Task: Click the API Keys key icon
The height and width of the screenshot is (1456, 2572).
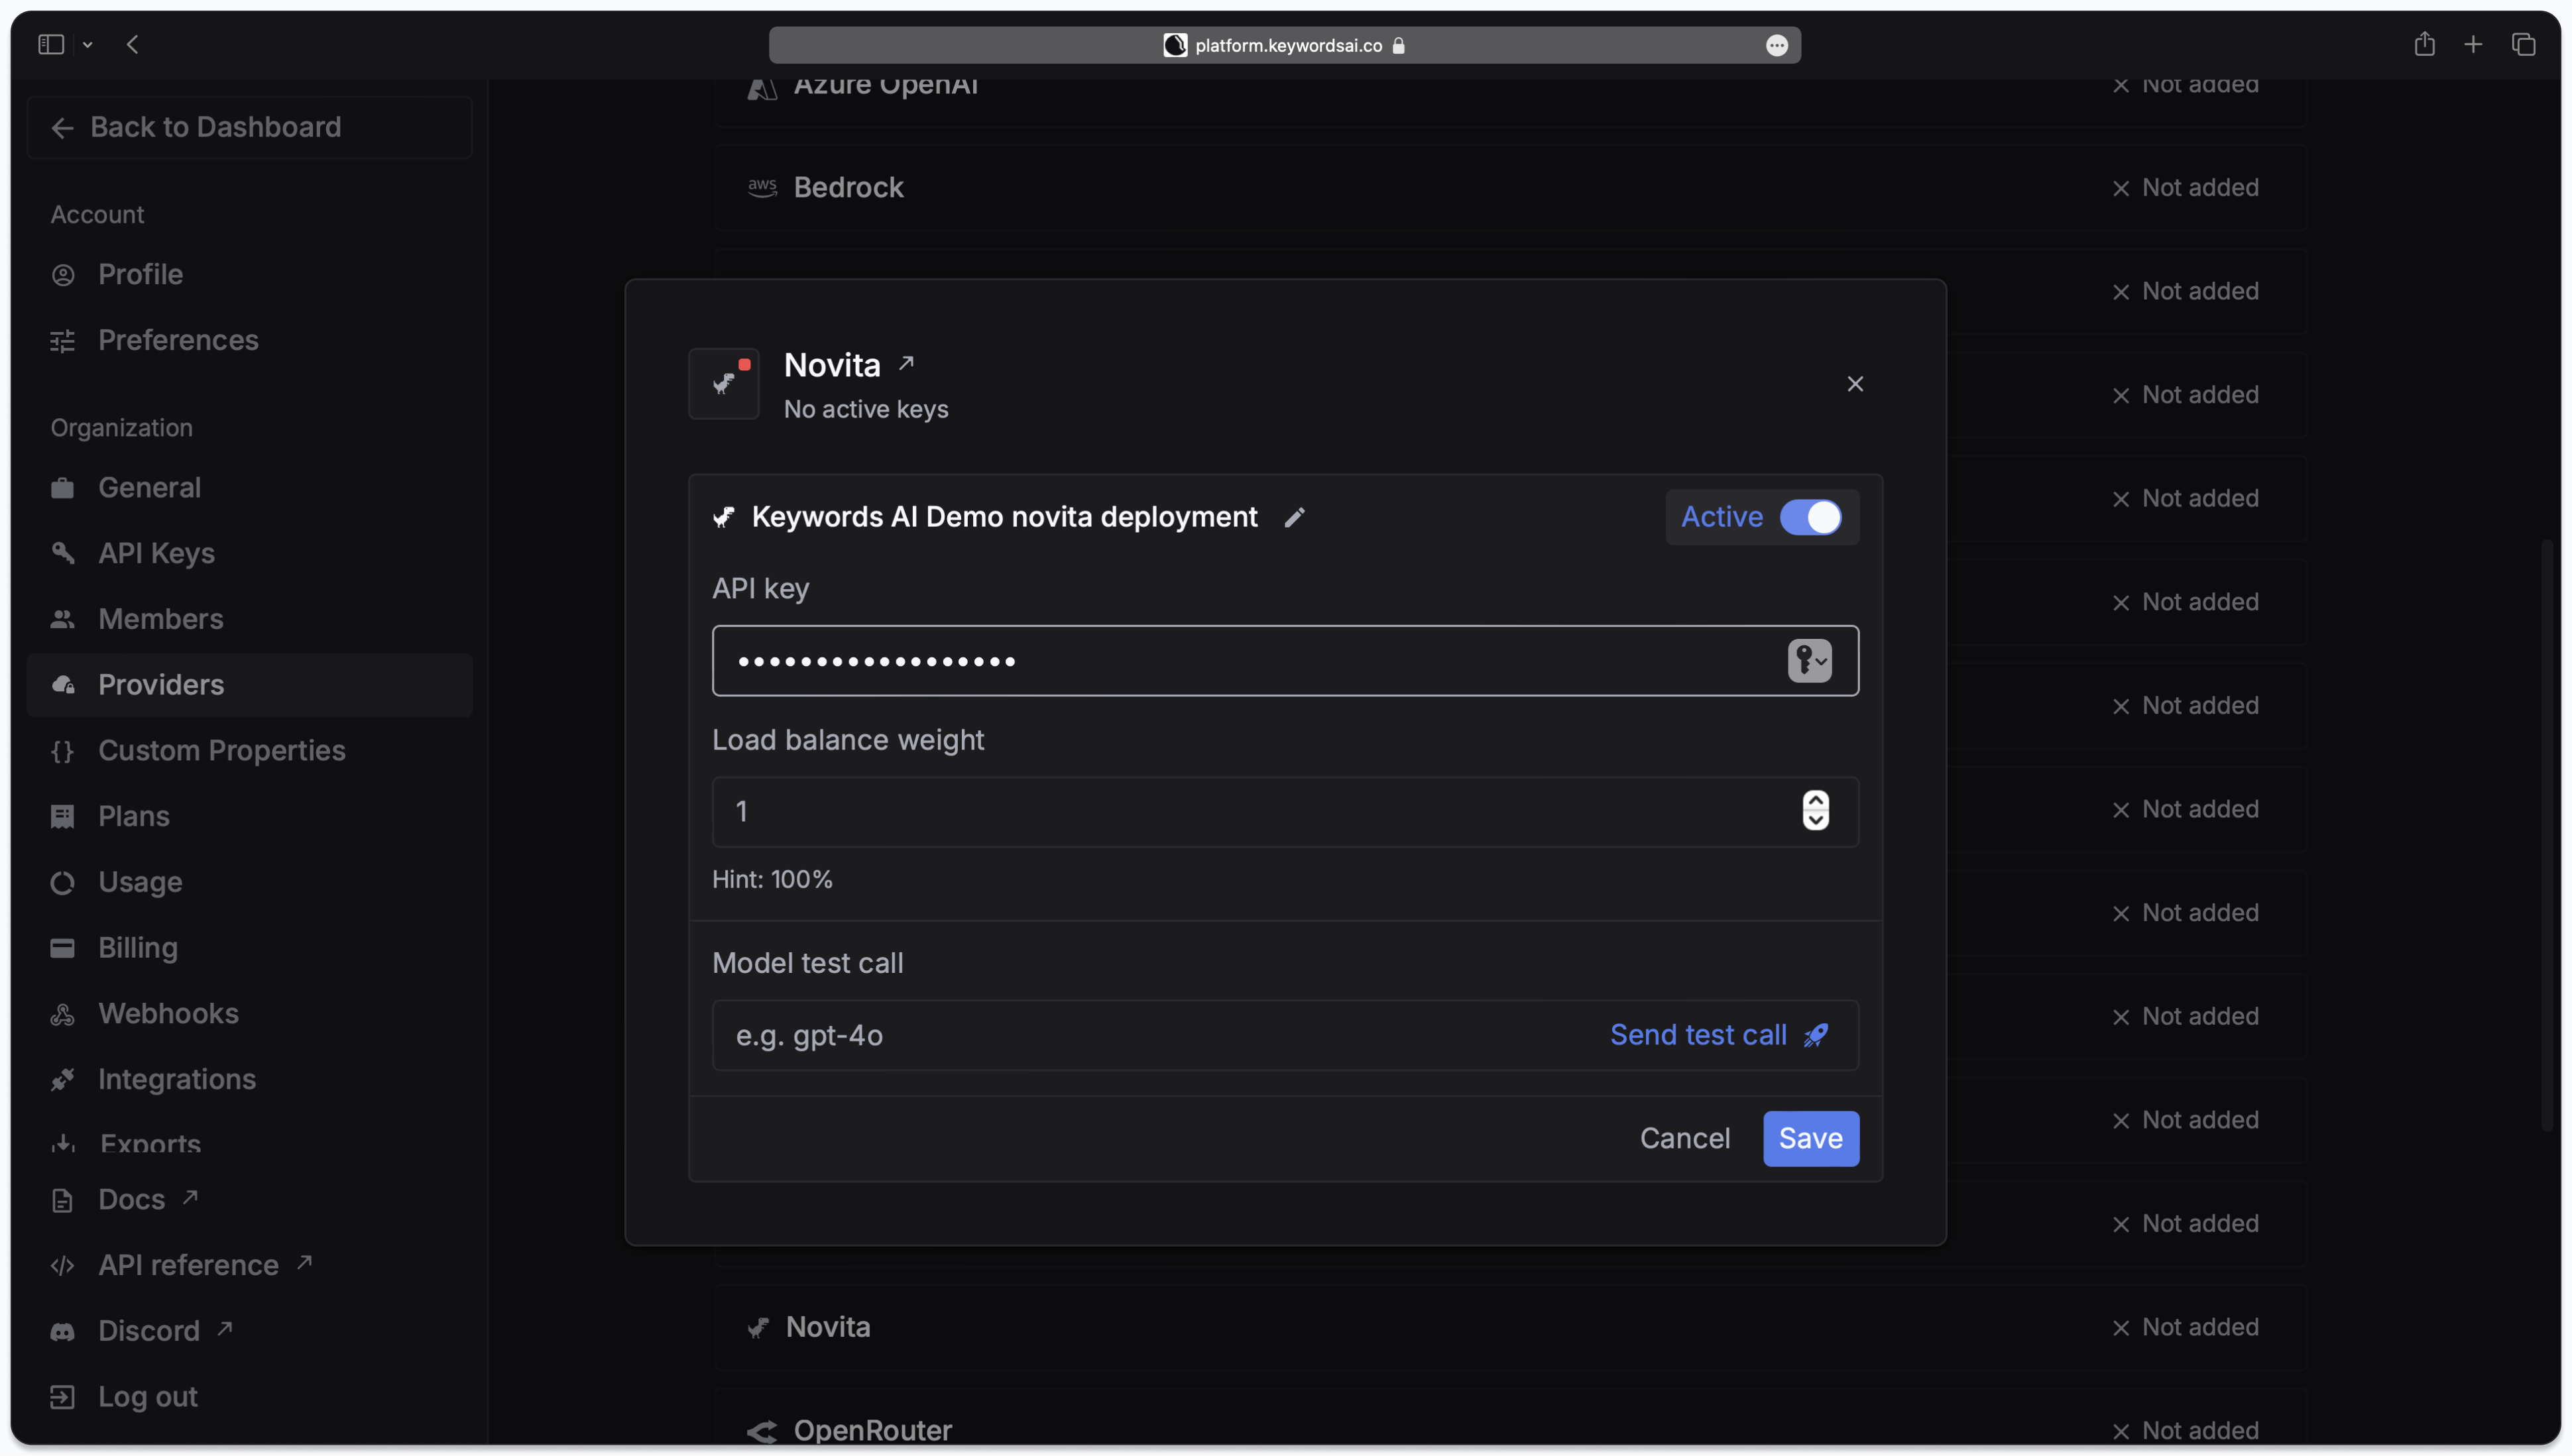Action: point(63,553)
